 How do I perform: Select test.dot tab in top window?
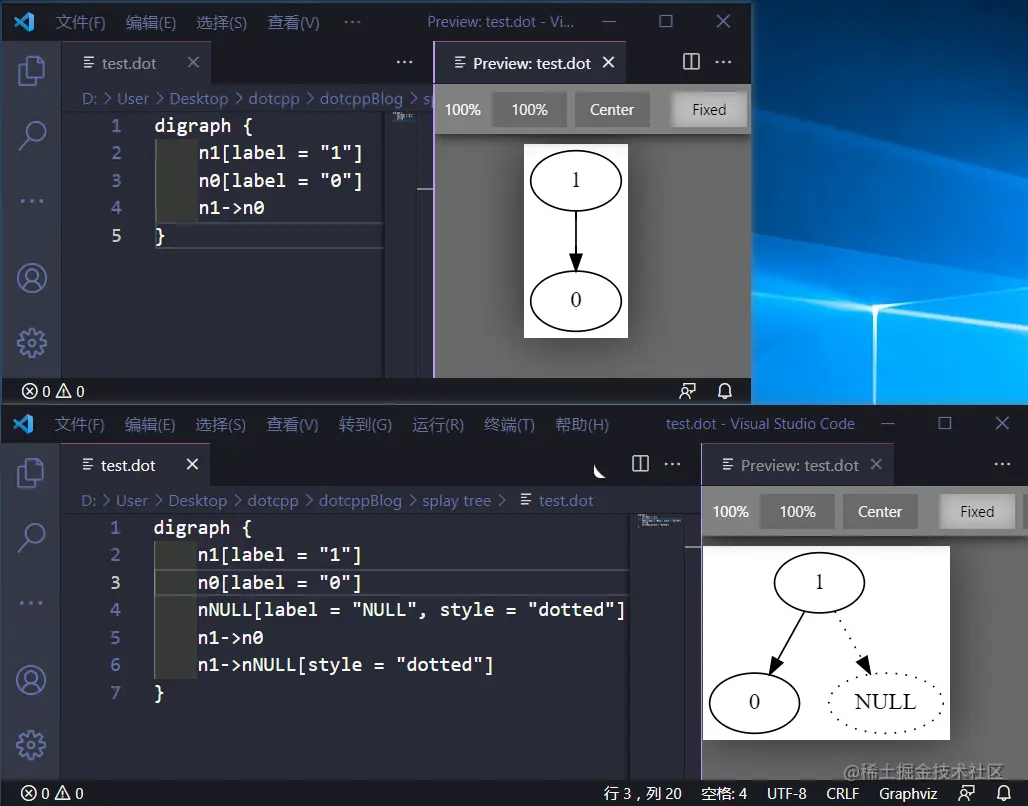[136, 63]
